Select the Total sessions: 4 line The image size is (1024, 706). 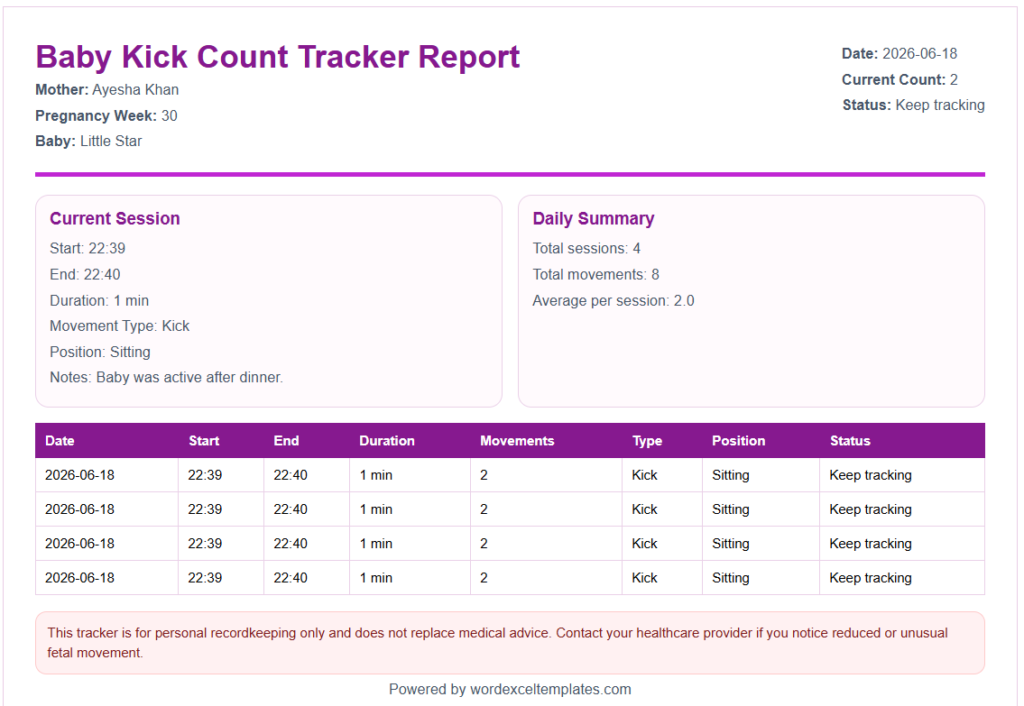pos(586,248)
